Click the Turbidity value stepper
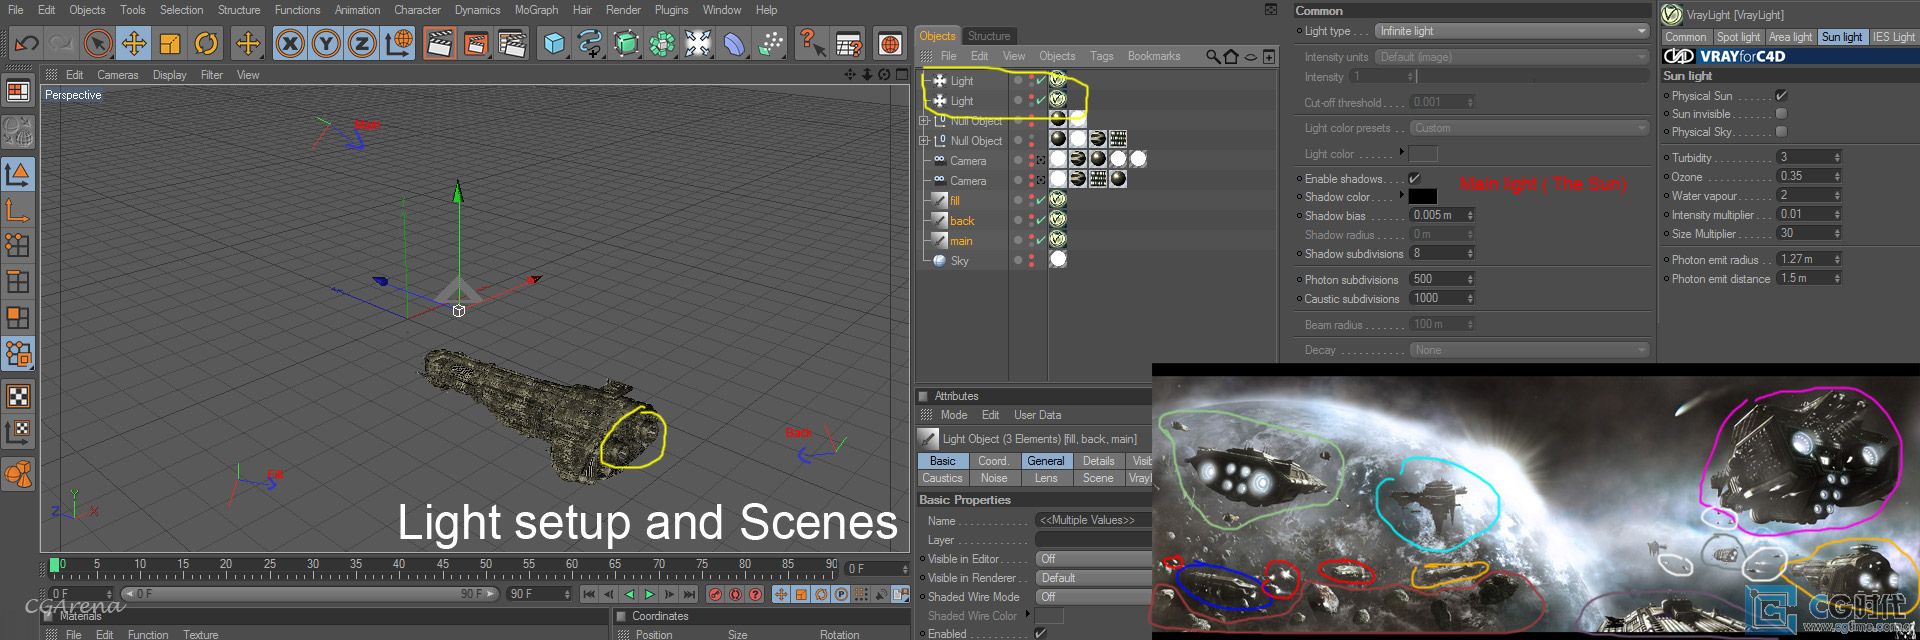Image resolution: width=1920 pixels, height=640 pixels. (1836, 158)
